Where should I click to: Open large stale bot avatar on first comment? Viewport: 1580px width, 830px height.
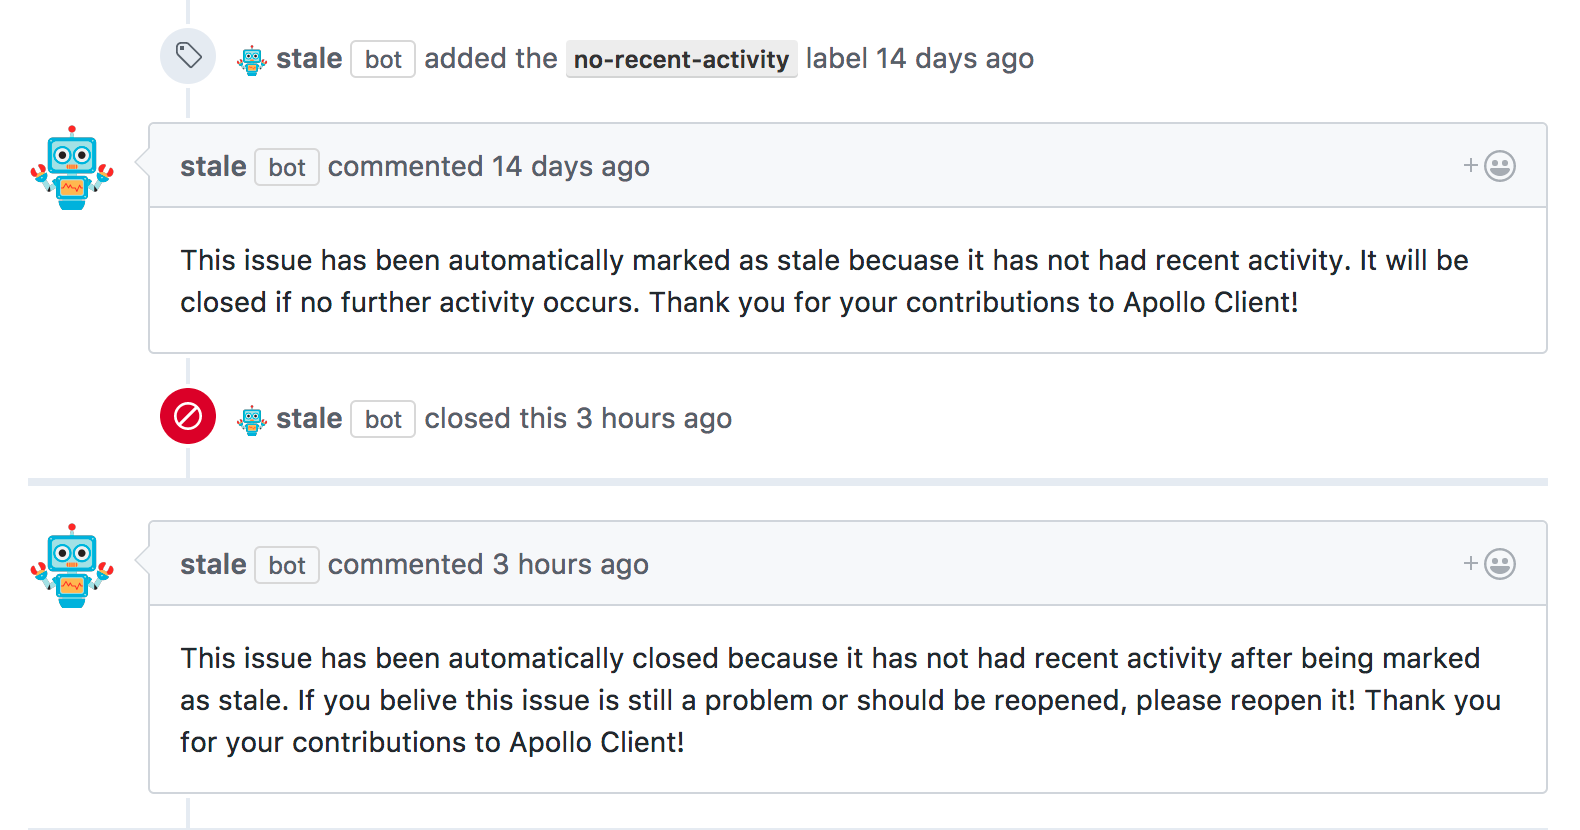pos(72,168)
